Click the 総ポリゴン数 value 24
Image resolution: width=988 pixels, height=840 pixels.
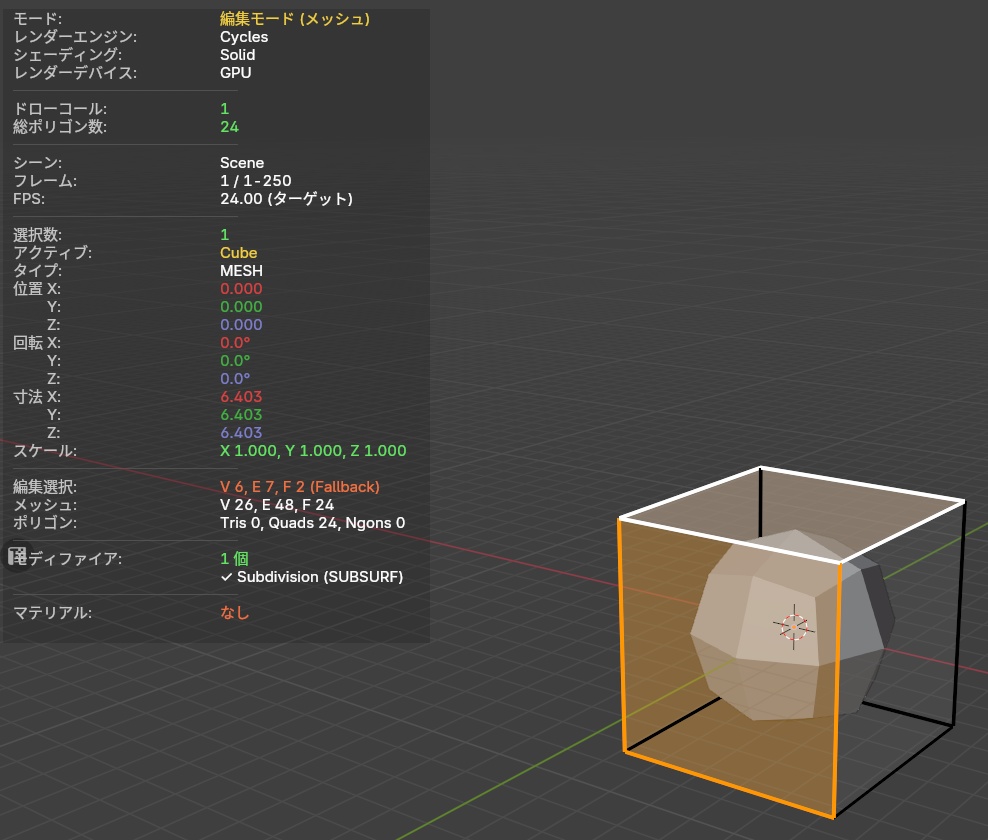(x=229, y=127)
